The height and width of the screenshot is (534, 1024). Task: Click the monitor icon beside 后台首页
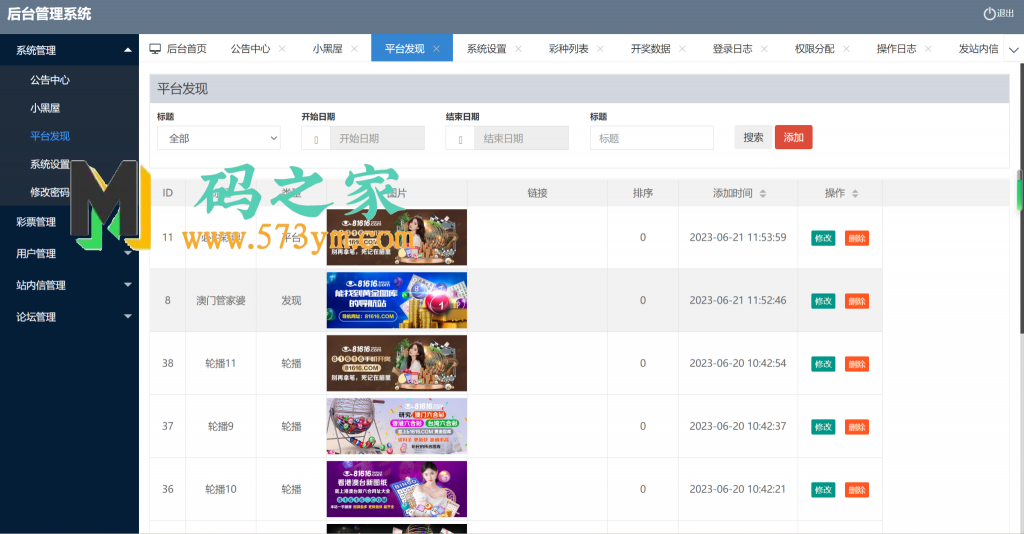(155, 49)
